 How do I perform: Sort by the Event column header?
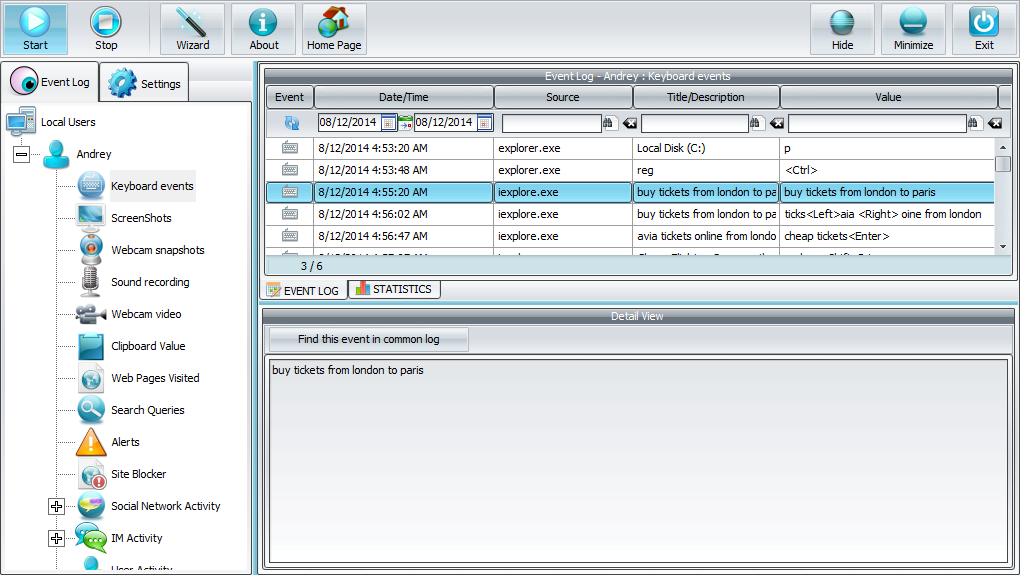[x=289, y=97]
